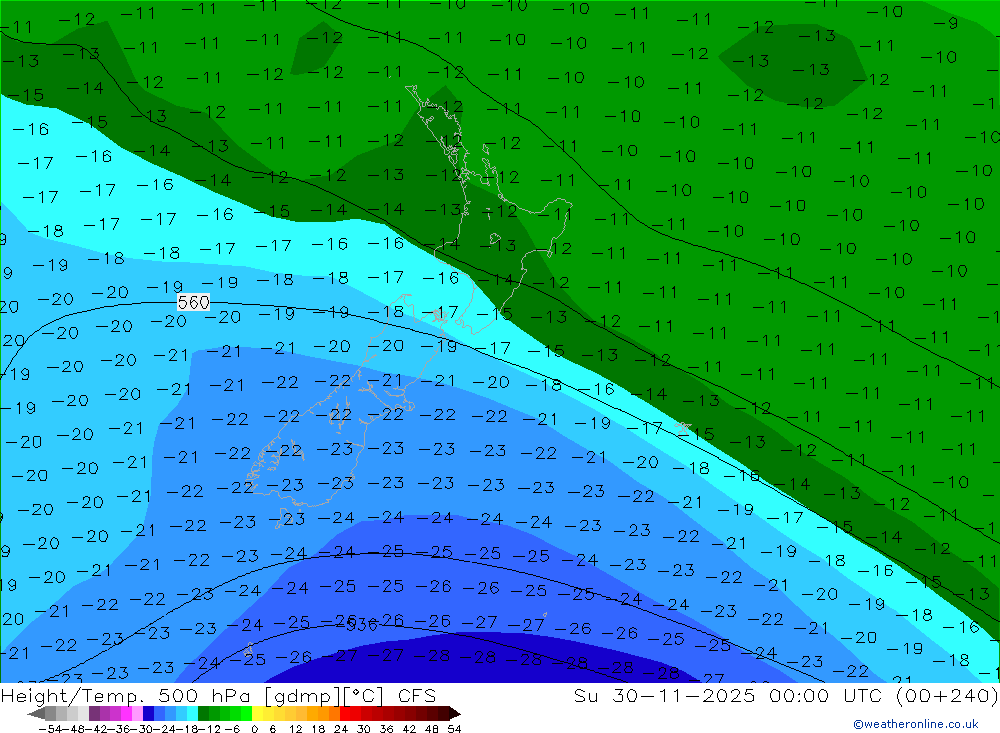Click the "54" legend scale label

click(x=454, y=729)
